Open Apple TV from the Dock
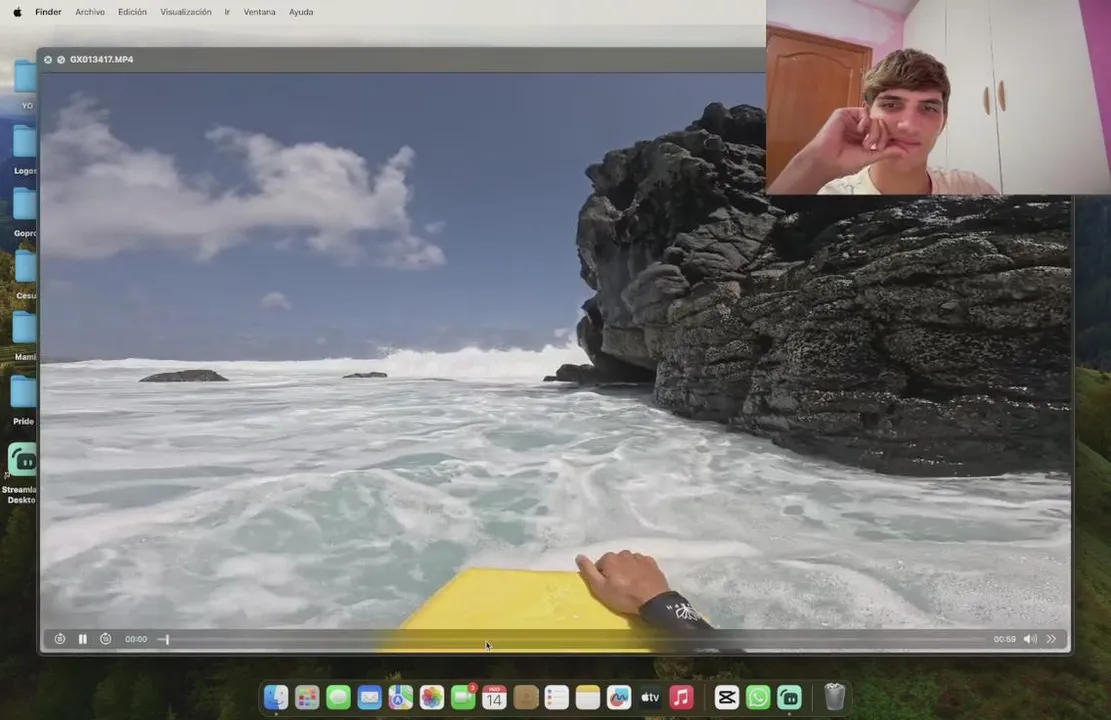This screenshot has height=720, width=1111. pyautogui.click(x=650, y=698)
